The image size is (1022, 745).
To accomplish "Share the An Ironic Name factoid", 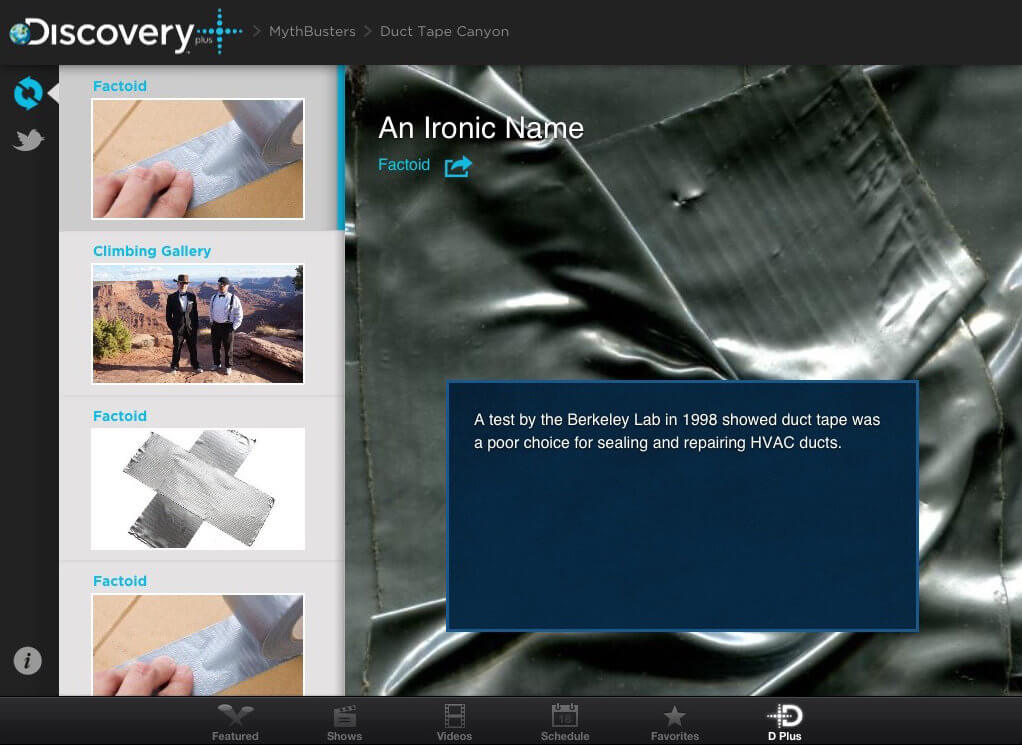I will tap(458, 166).
